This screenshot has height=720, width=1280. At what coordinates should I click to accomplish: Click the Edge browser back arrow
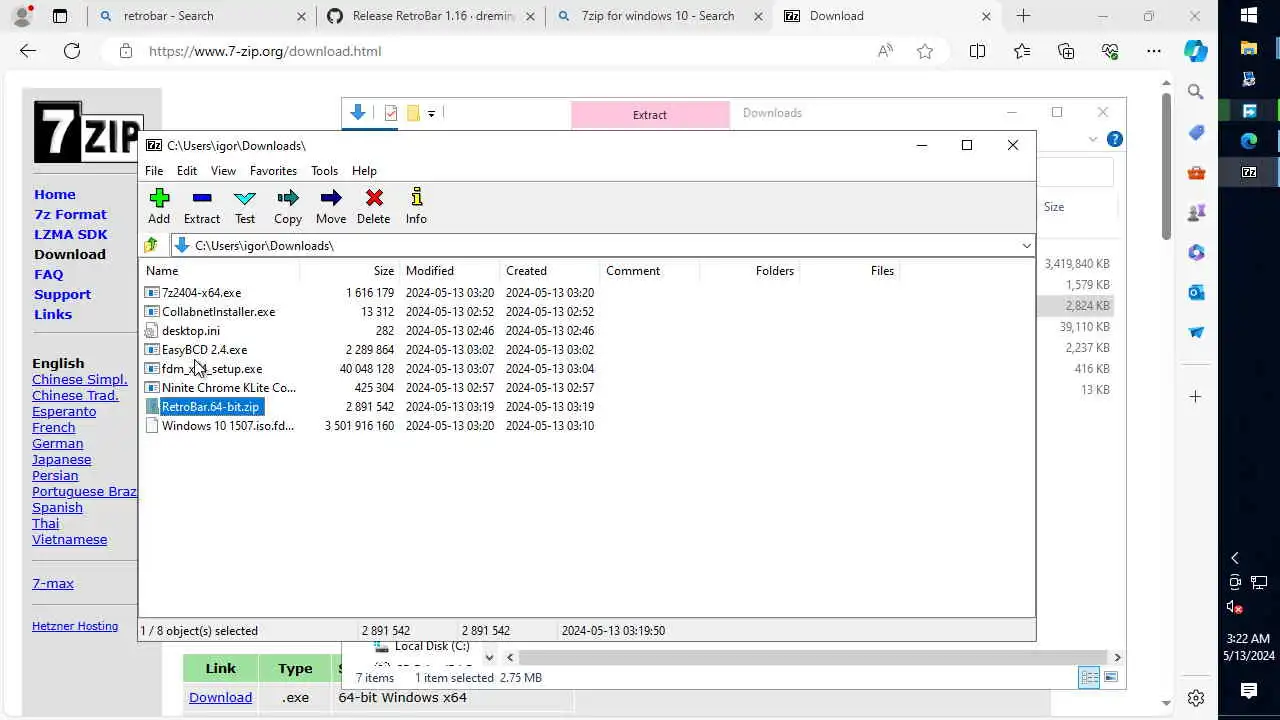pyautogui.click(x=27, y=51)
